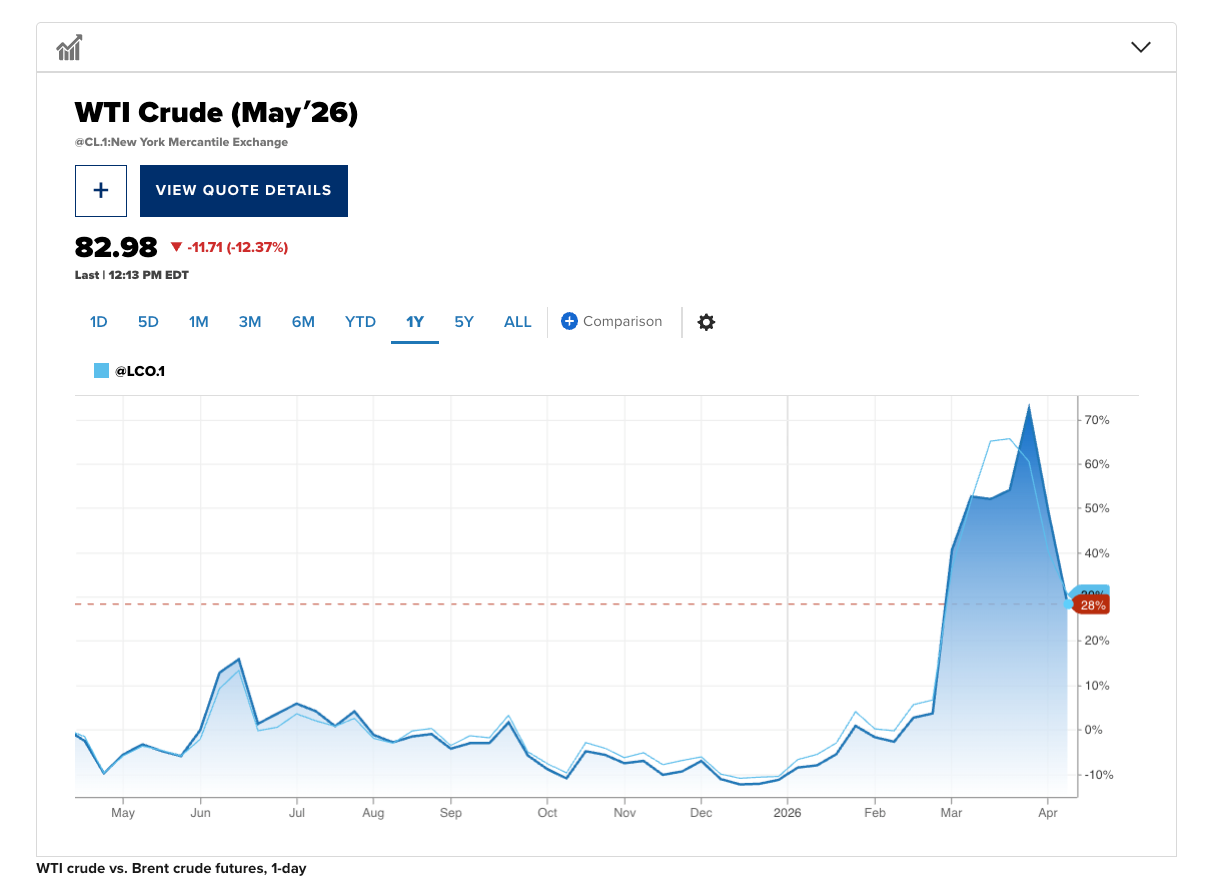Select the 3M chart range
Image resolution: width=1224 pixels, height=890 pixels.
[x=250, y=322]
